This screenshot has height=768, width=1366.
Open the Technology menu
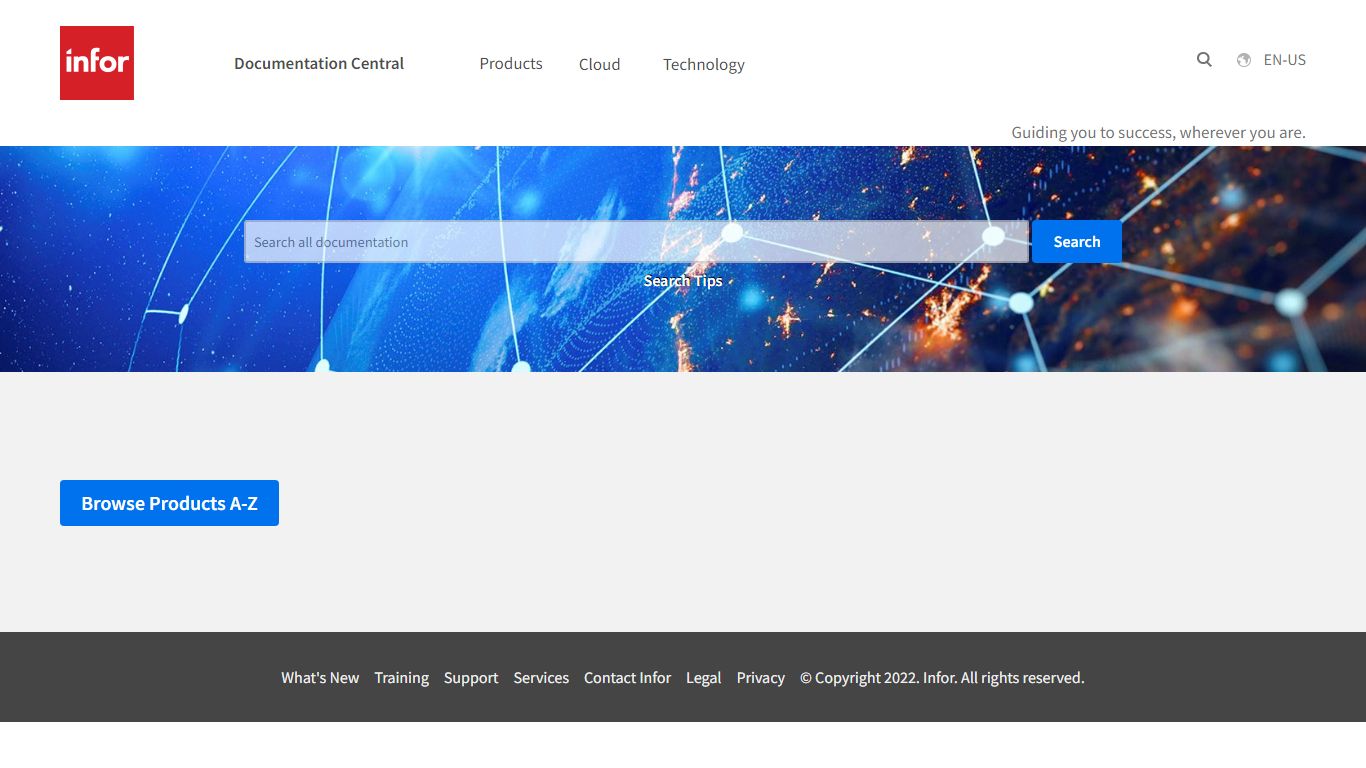pos(704,64)
